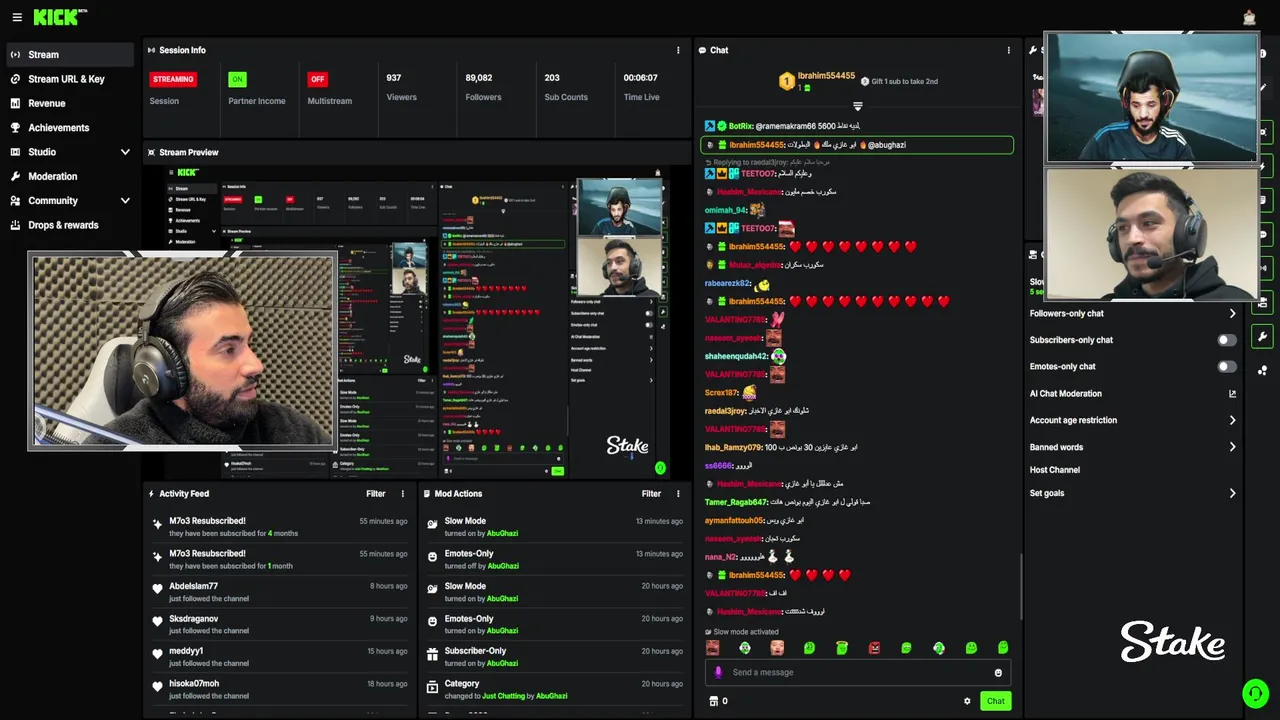Open the Activity Feed Filter dropdown
This screenshot has width=1280, height=720.
pos(375,493)
